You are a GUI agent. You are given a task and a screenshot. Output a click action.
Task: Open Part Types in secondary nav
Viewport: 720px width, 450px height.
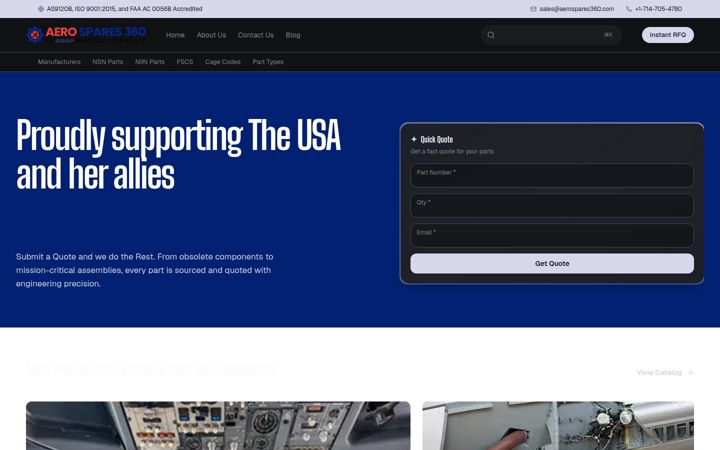(x=268, y=62)
